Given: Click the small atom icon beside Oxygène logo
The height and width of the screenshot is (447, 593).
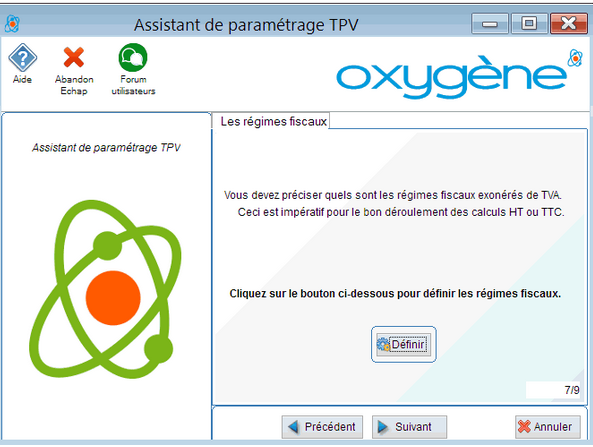Looking at the screenshot, I should point(575,58).
